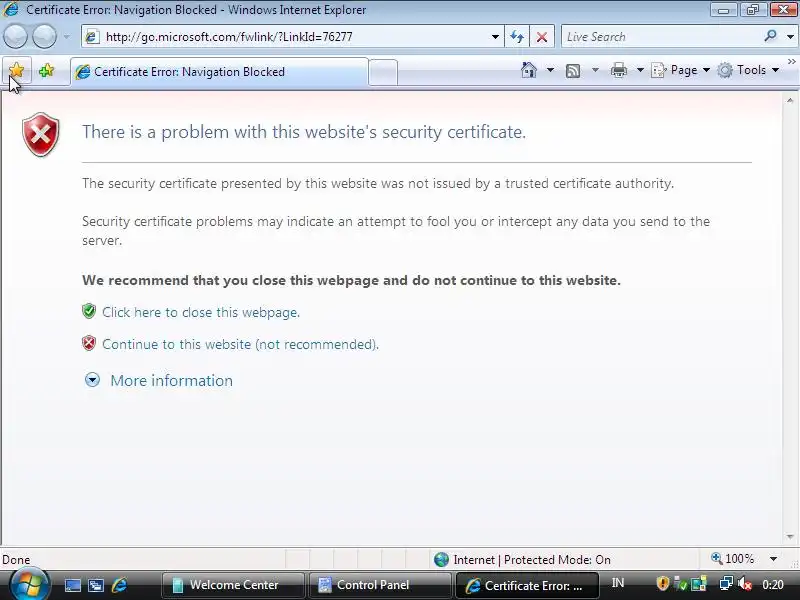Click the IN language bar indicator
Screen dimensions: 800x600
coord(618,583)
